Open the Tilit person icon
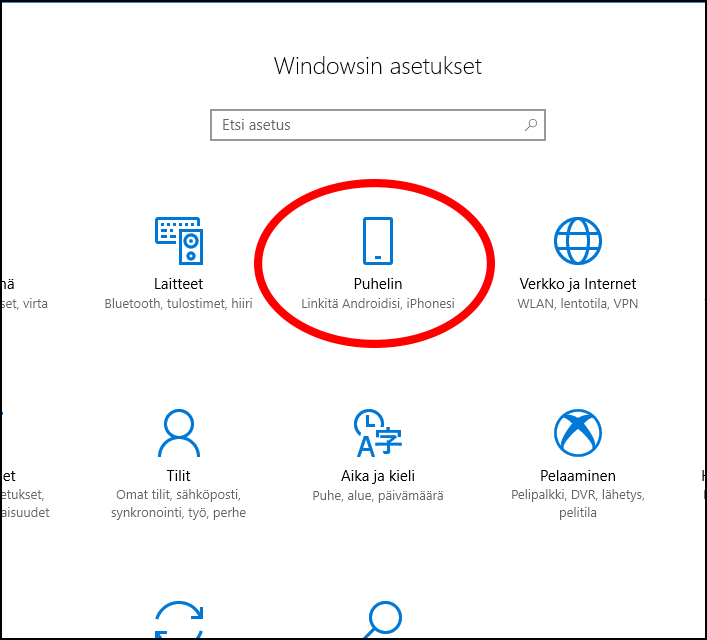 [179, 433]
